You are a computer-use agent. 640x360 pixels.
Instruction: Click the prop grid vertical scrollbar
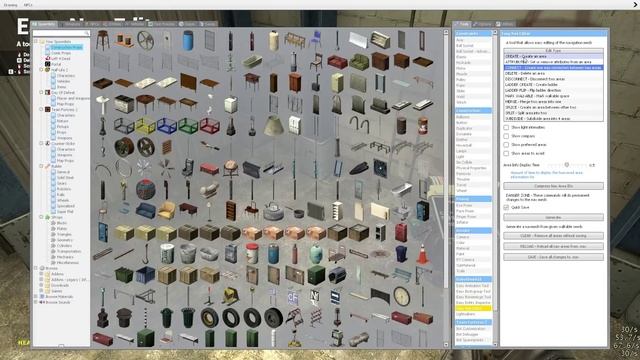(x=446, y=188)
